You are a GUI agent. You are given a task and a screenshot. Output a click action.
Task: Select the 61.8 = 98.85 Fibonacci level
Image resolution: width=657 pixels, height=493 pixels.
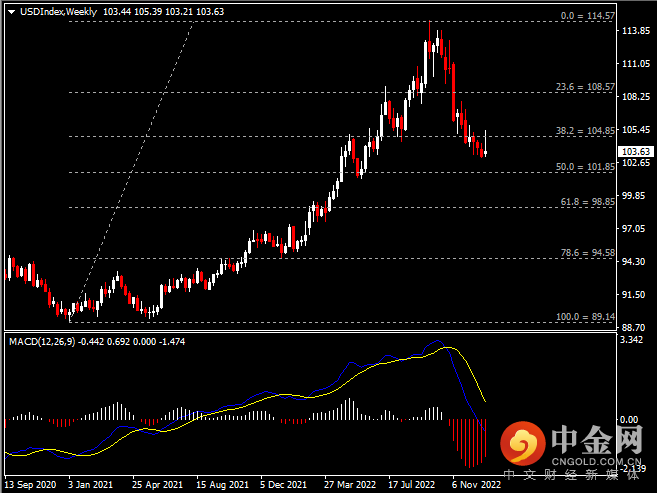[x=586, y=202]
